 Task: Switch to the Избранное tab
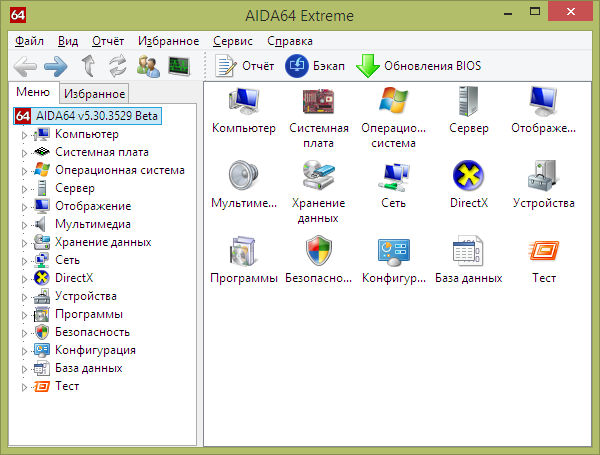tap(93, 94)
